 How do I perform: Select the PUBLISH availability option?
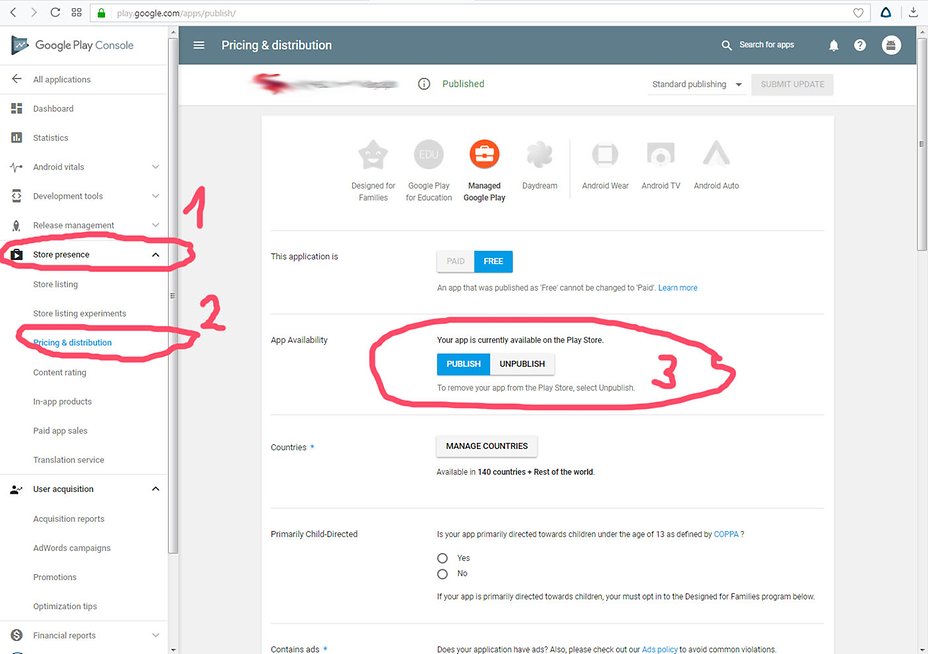point(463,364)
